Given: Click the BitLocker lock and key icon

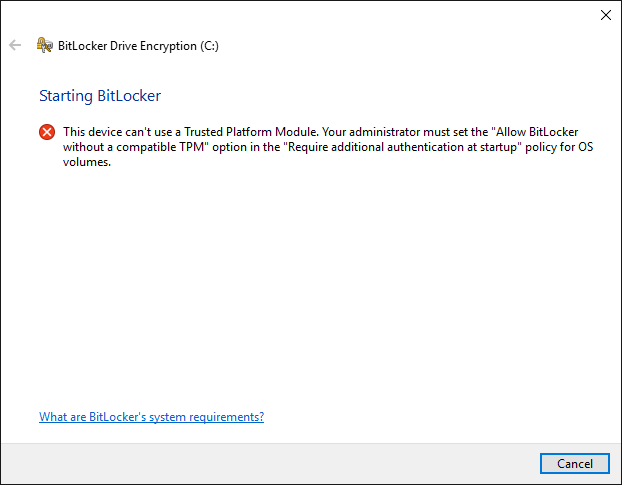Looking at the screenshot, I should coord(45,45).
